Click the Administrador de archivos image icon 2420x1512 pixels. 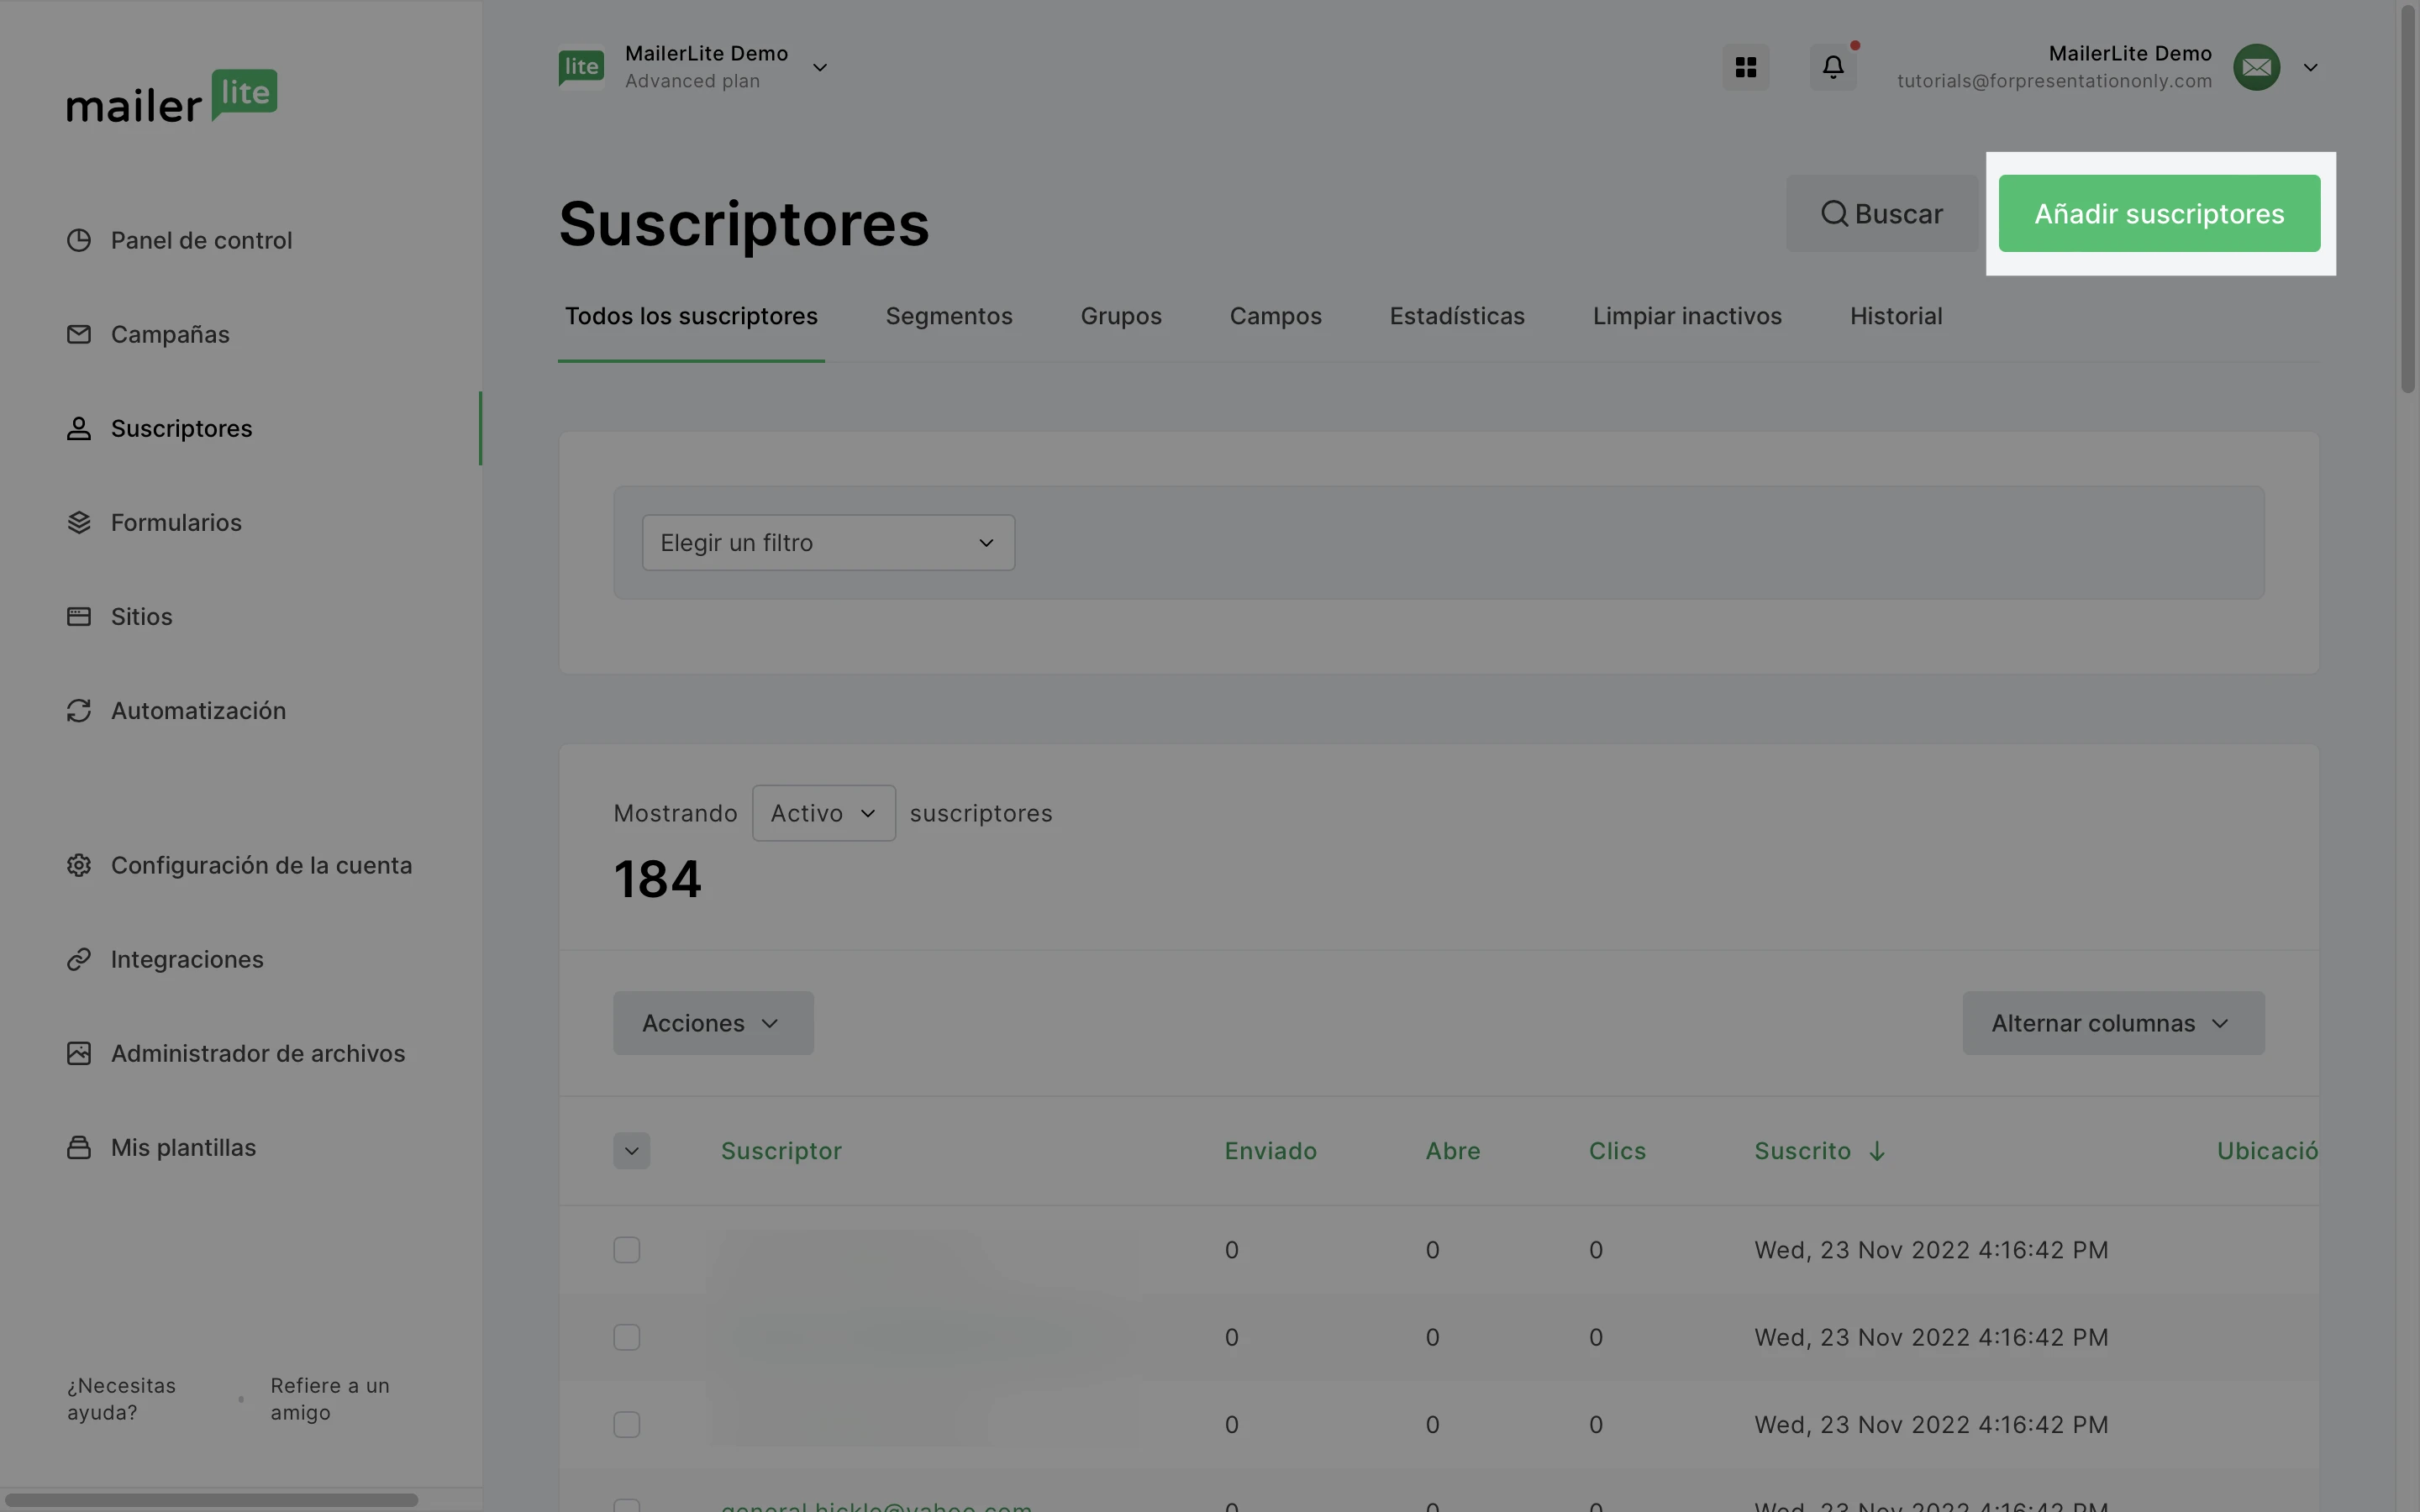[x=79, y=1053]
